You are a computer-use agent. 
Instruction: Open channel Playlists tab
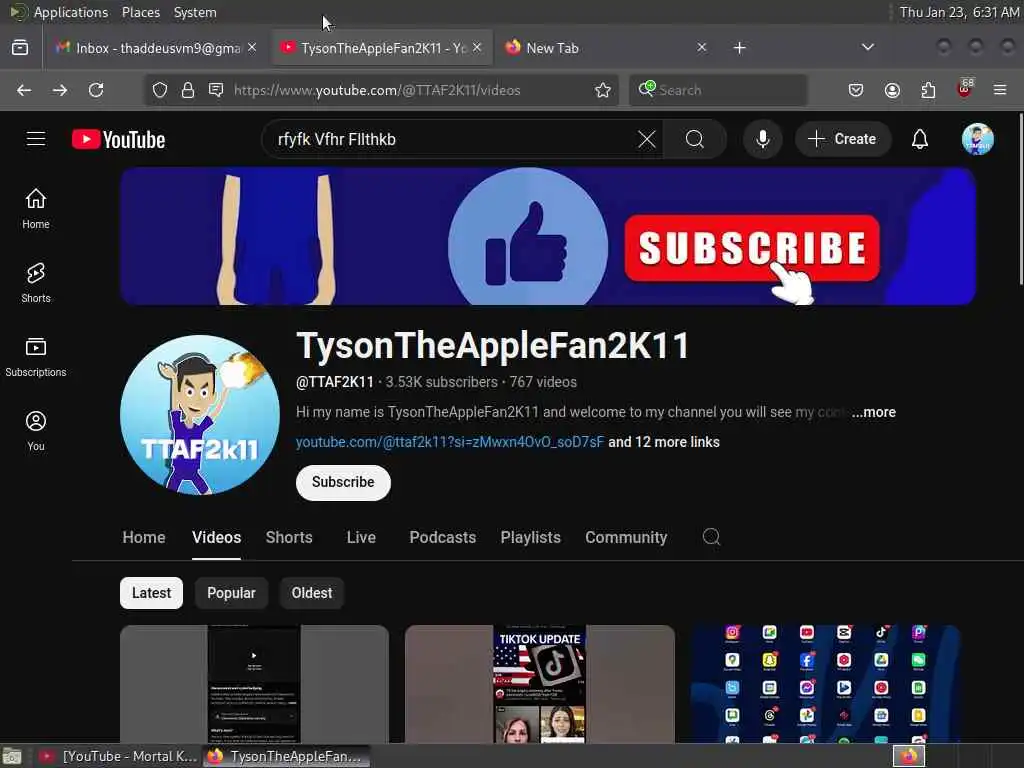coord(530,537)
